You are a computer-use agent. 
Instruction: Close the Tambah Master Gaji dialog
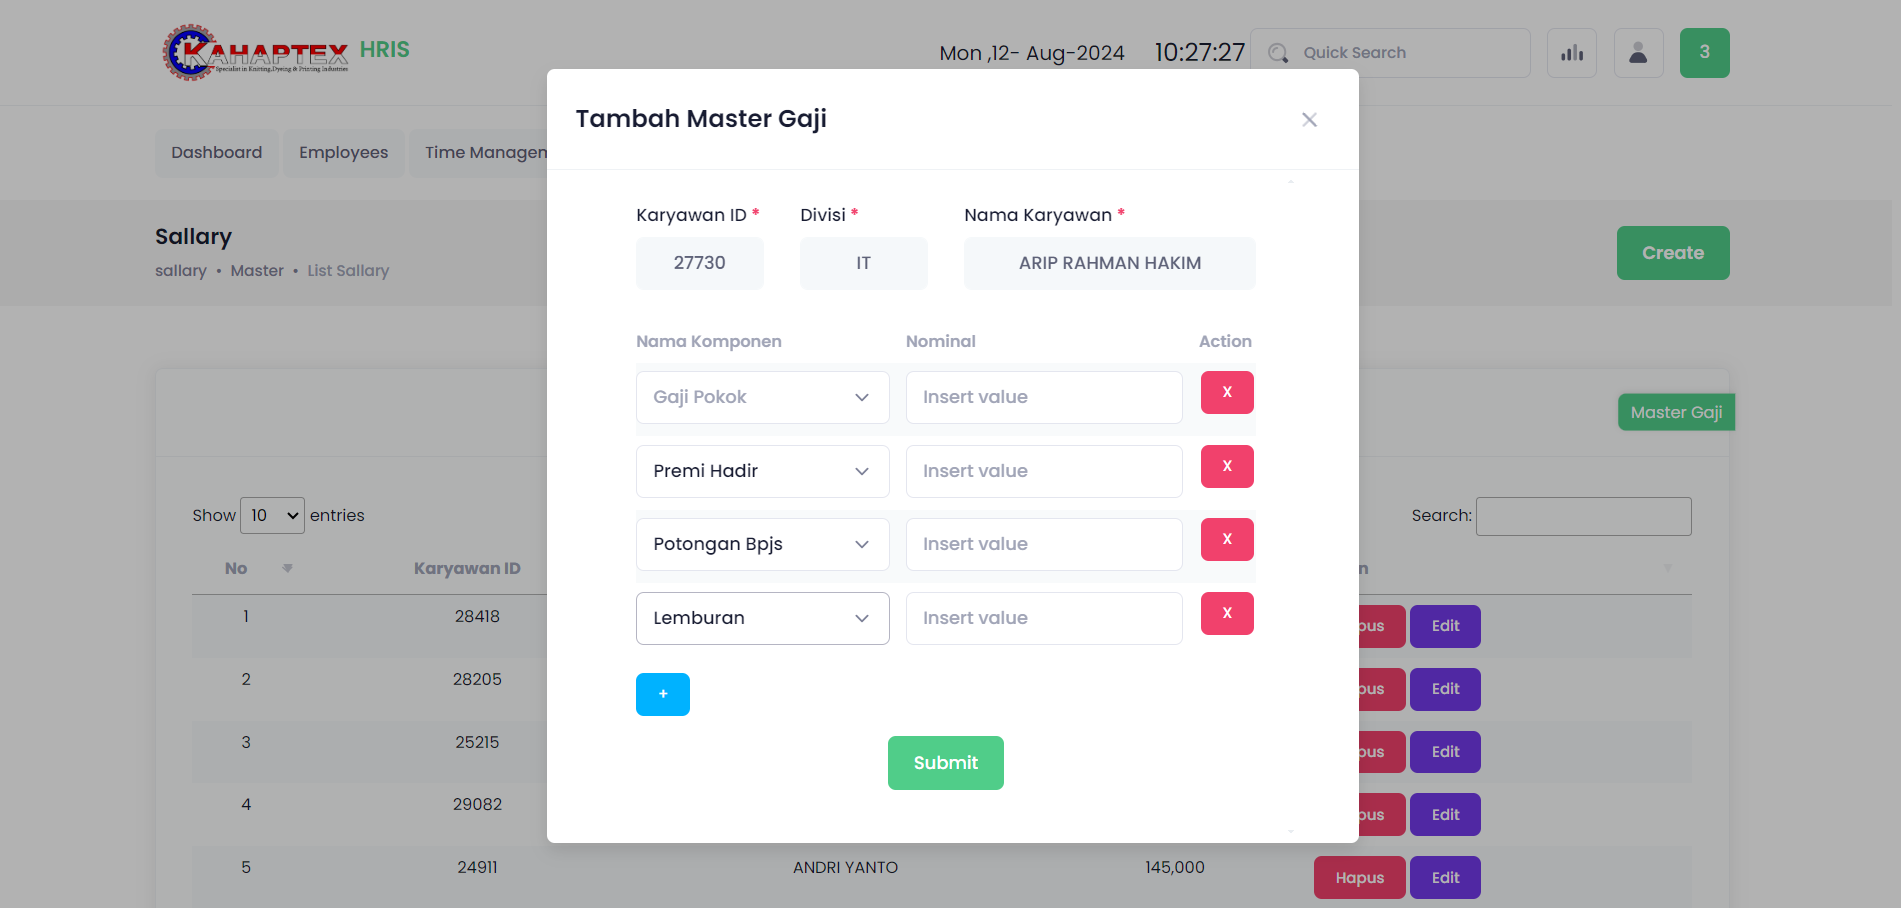coord(1309,120)
